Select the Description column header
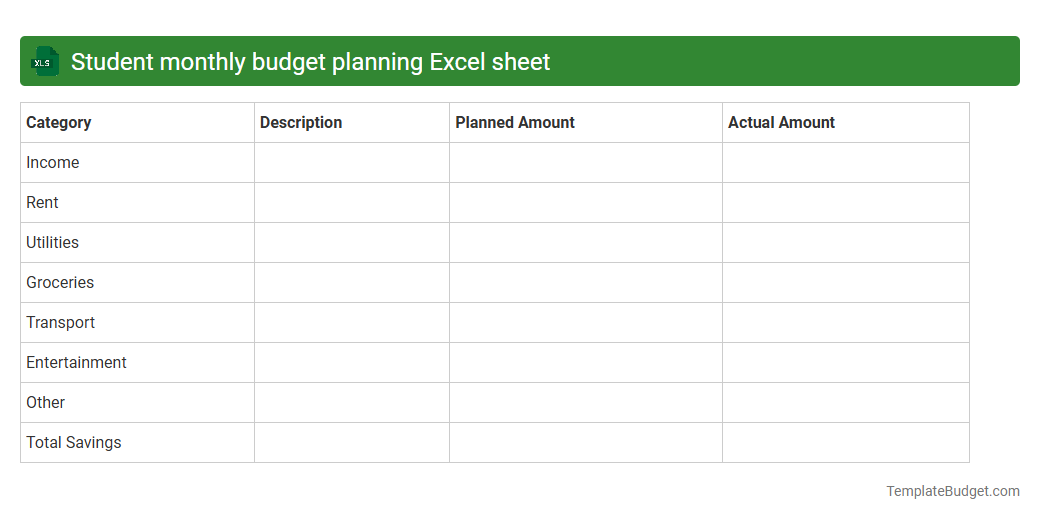The image size is (1040, 520). (352, 123)
